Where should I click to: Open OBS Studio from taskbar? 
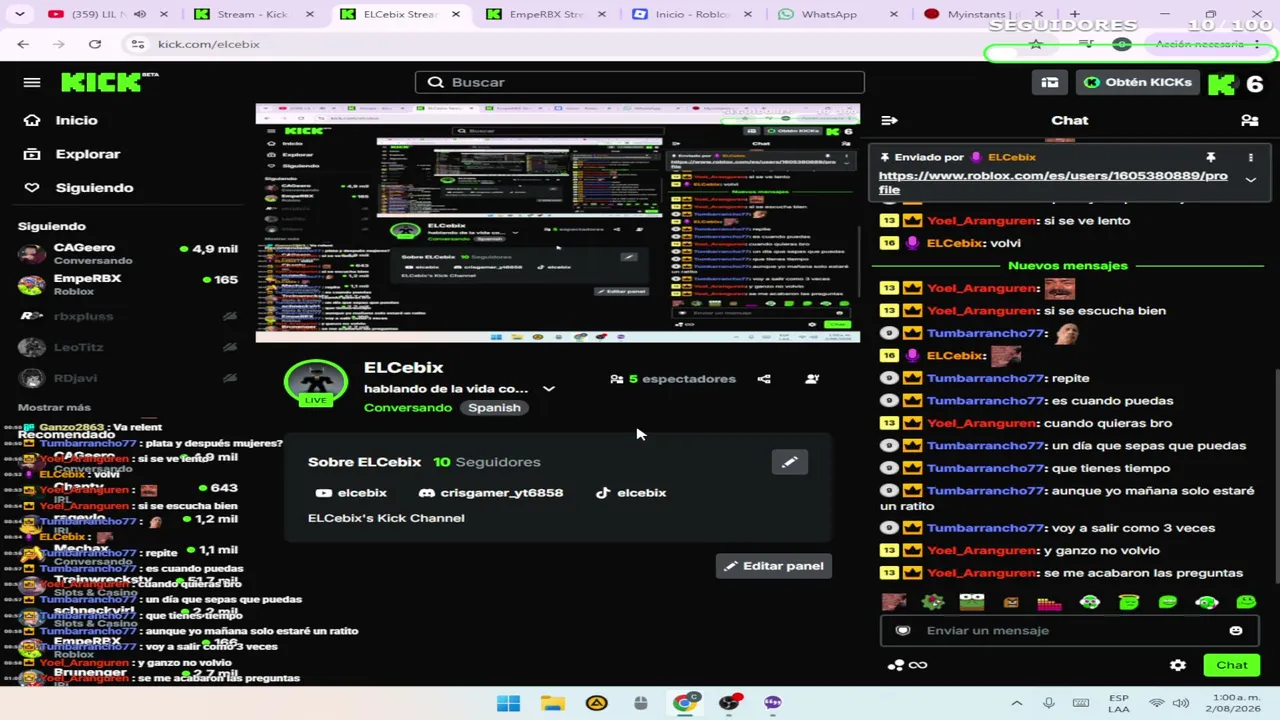point(729,703)
